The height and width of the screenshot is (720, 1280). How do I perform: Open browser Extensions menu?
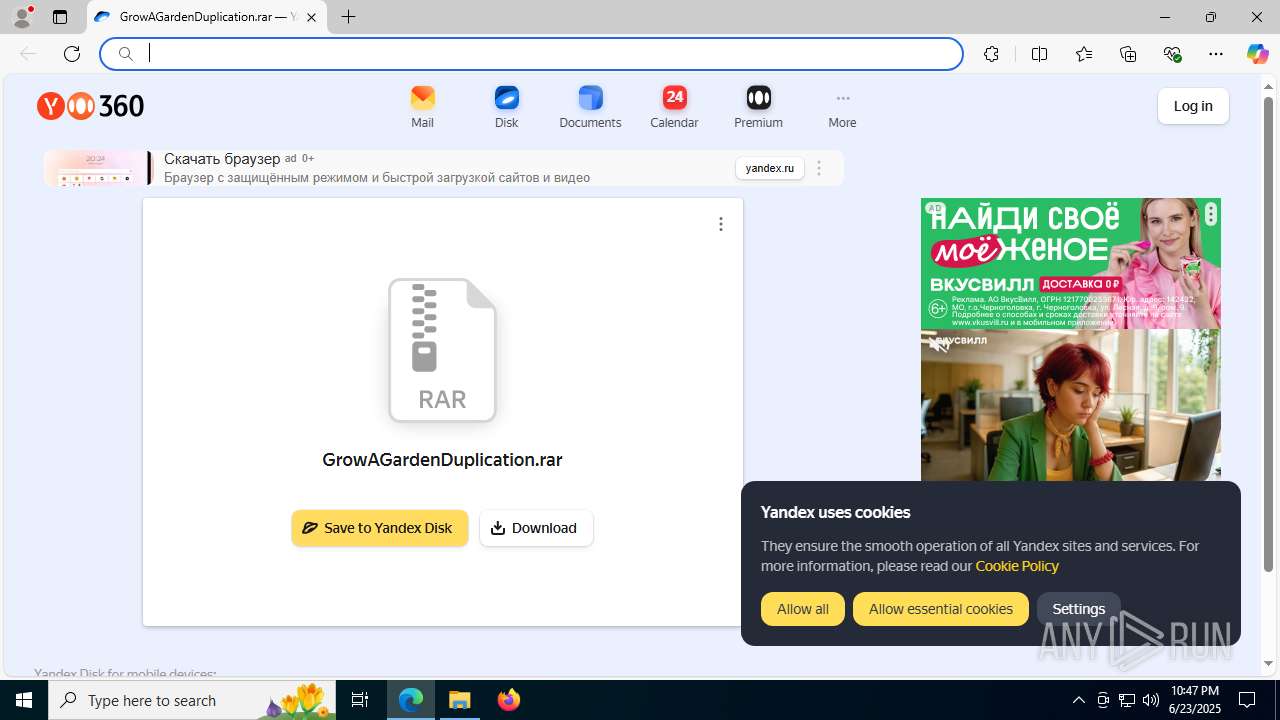[991, 54]
